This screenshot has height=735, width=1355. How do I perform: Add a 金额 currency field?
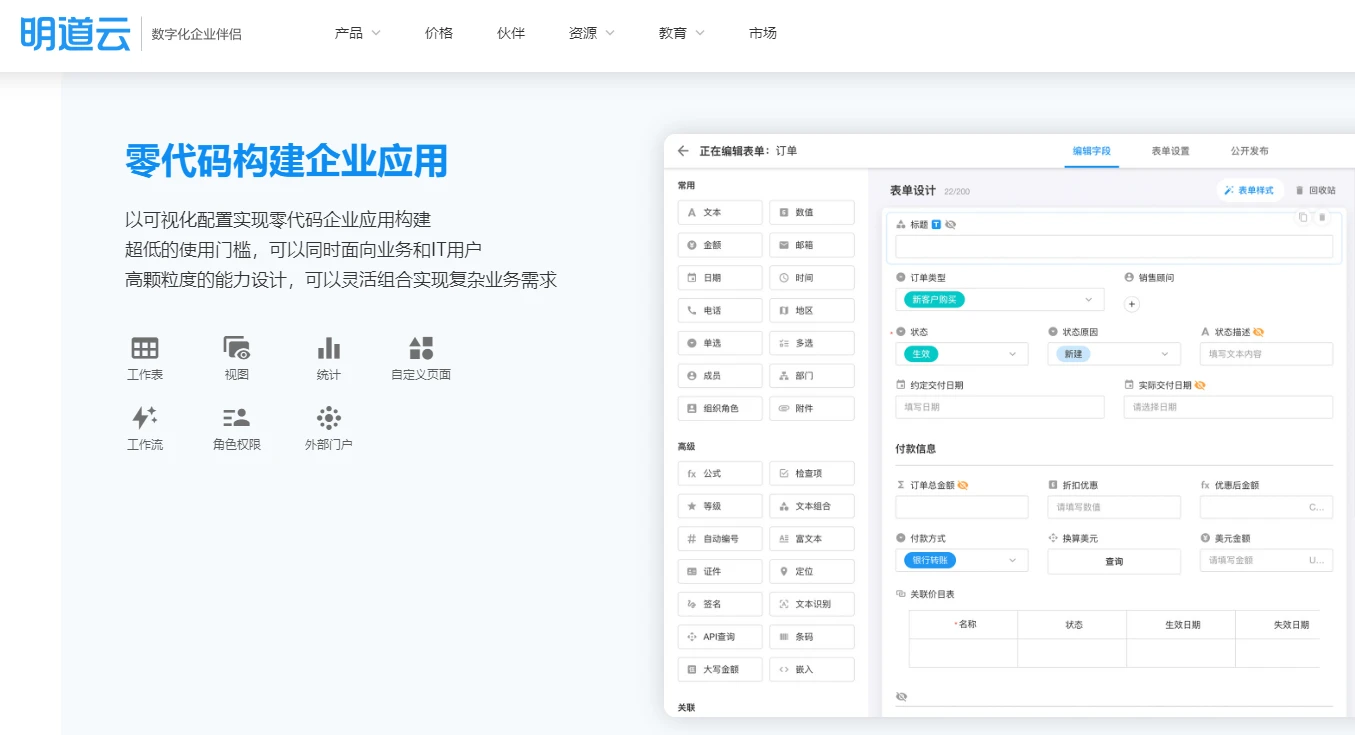point(720,245)
